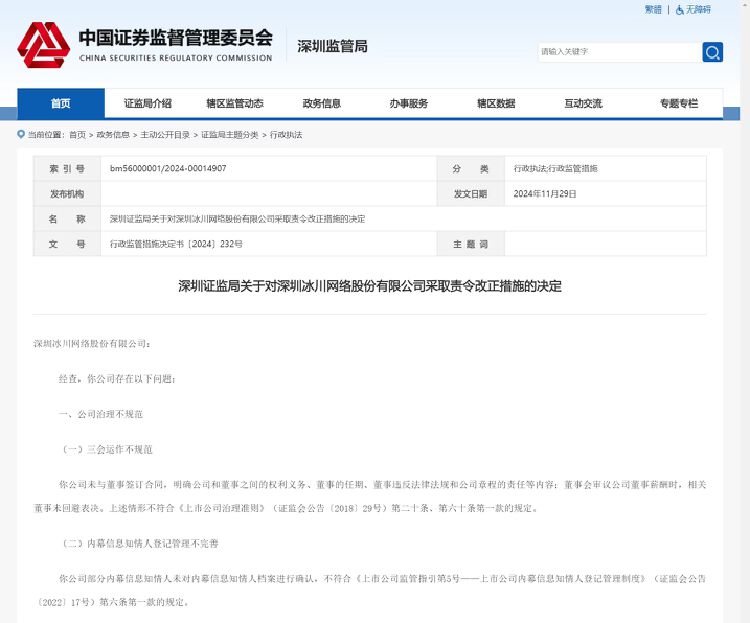750x623 pixels.
Task: Click the location pin breadcrumb icon
Action: (21, 135)
